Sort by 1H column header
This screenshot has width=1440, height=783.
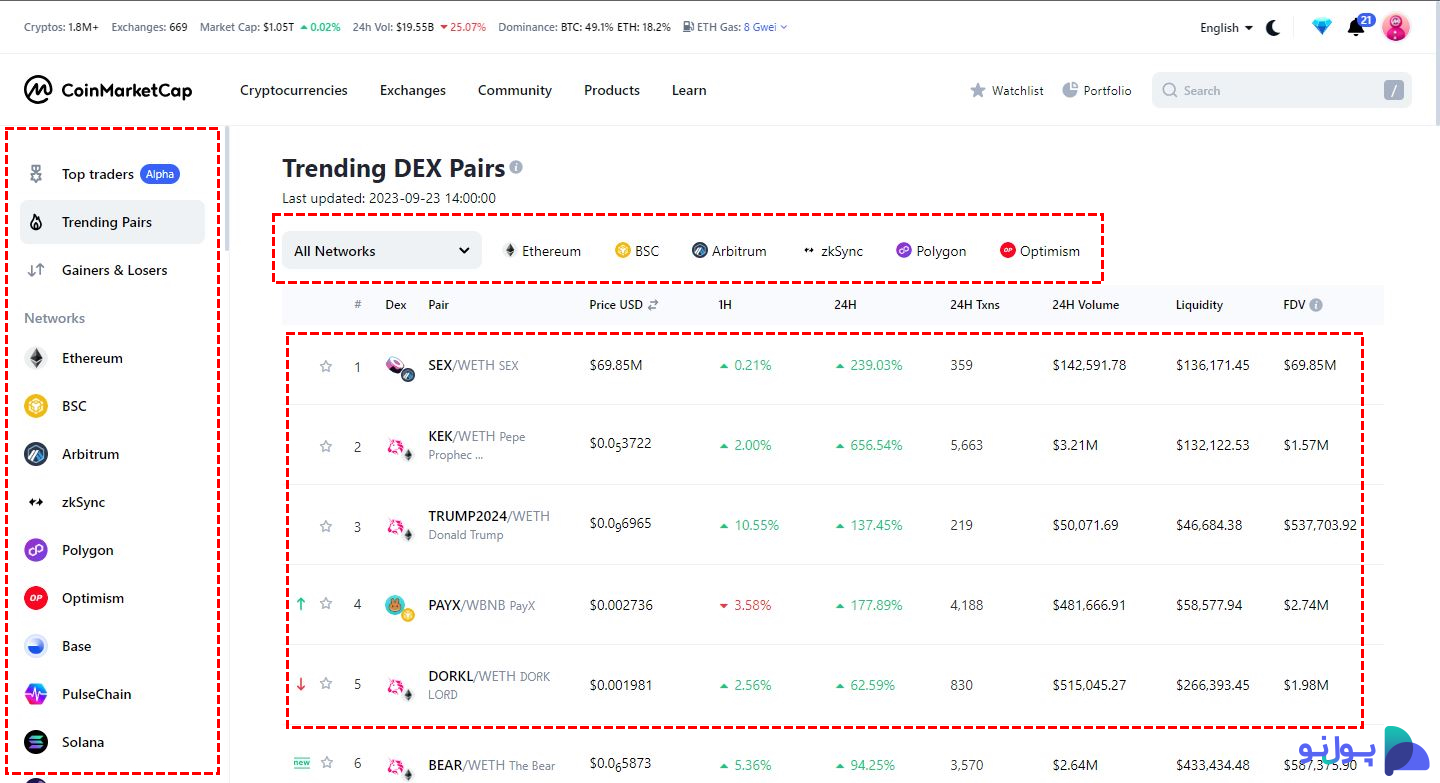pos(725,305)
